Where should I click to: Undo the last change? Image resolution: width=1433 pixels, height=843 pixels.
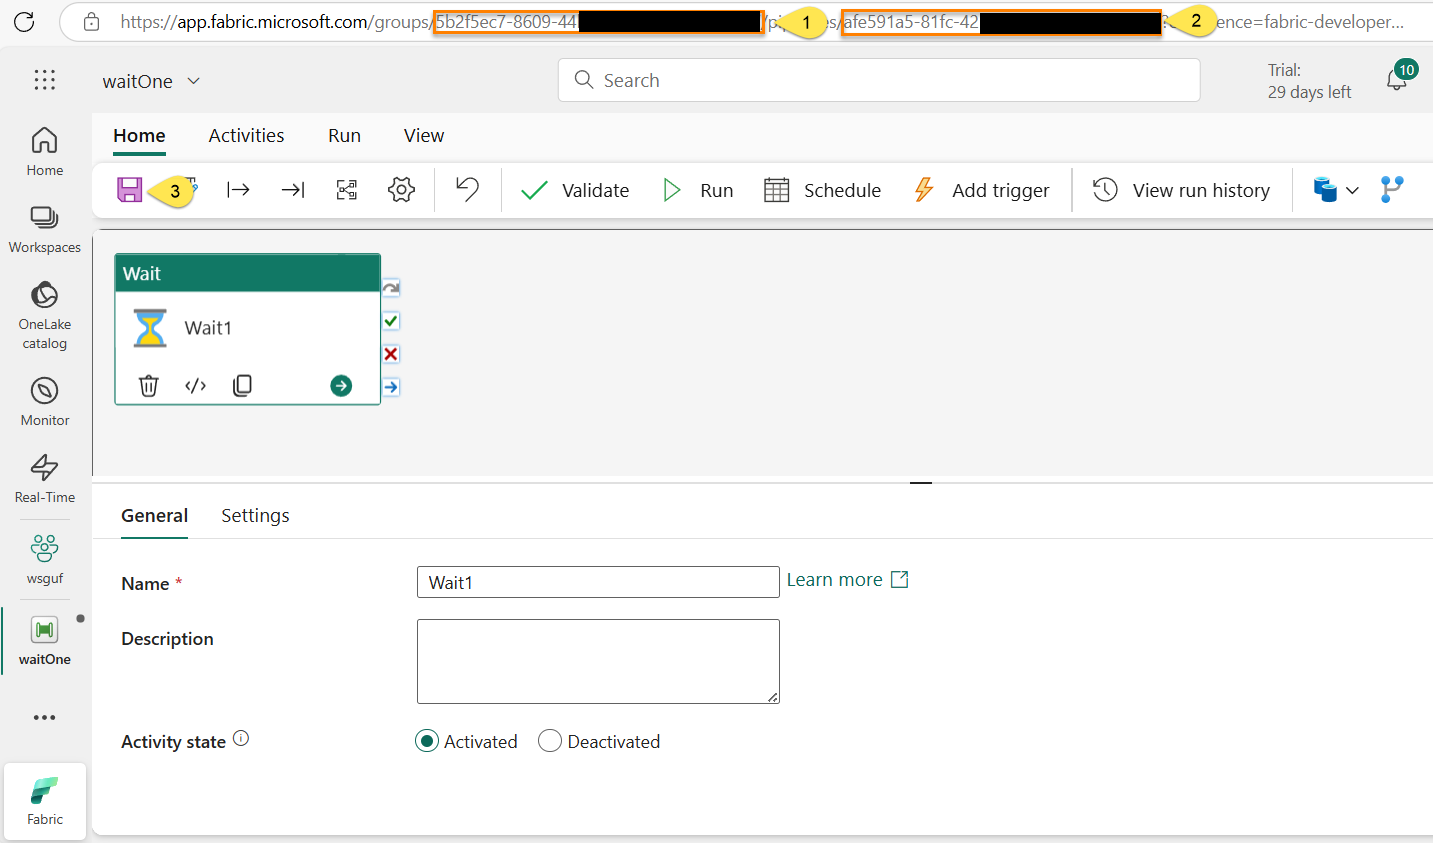pos(467,189)
